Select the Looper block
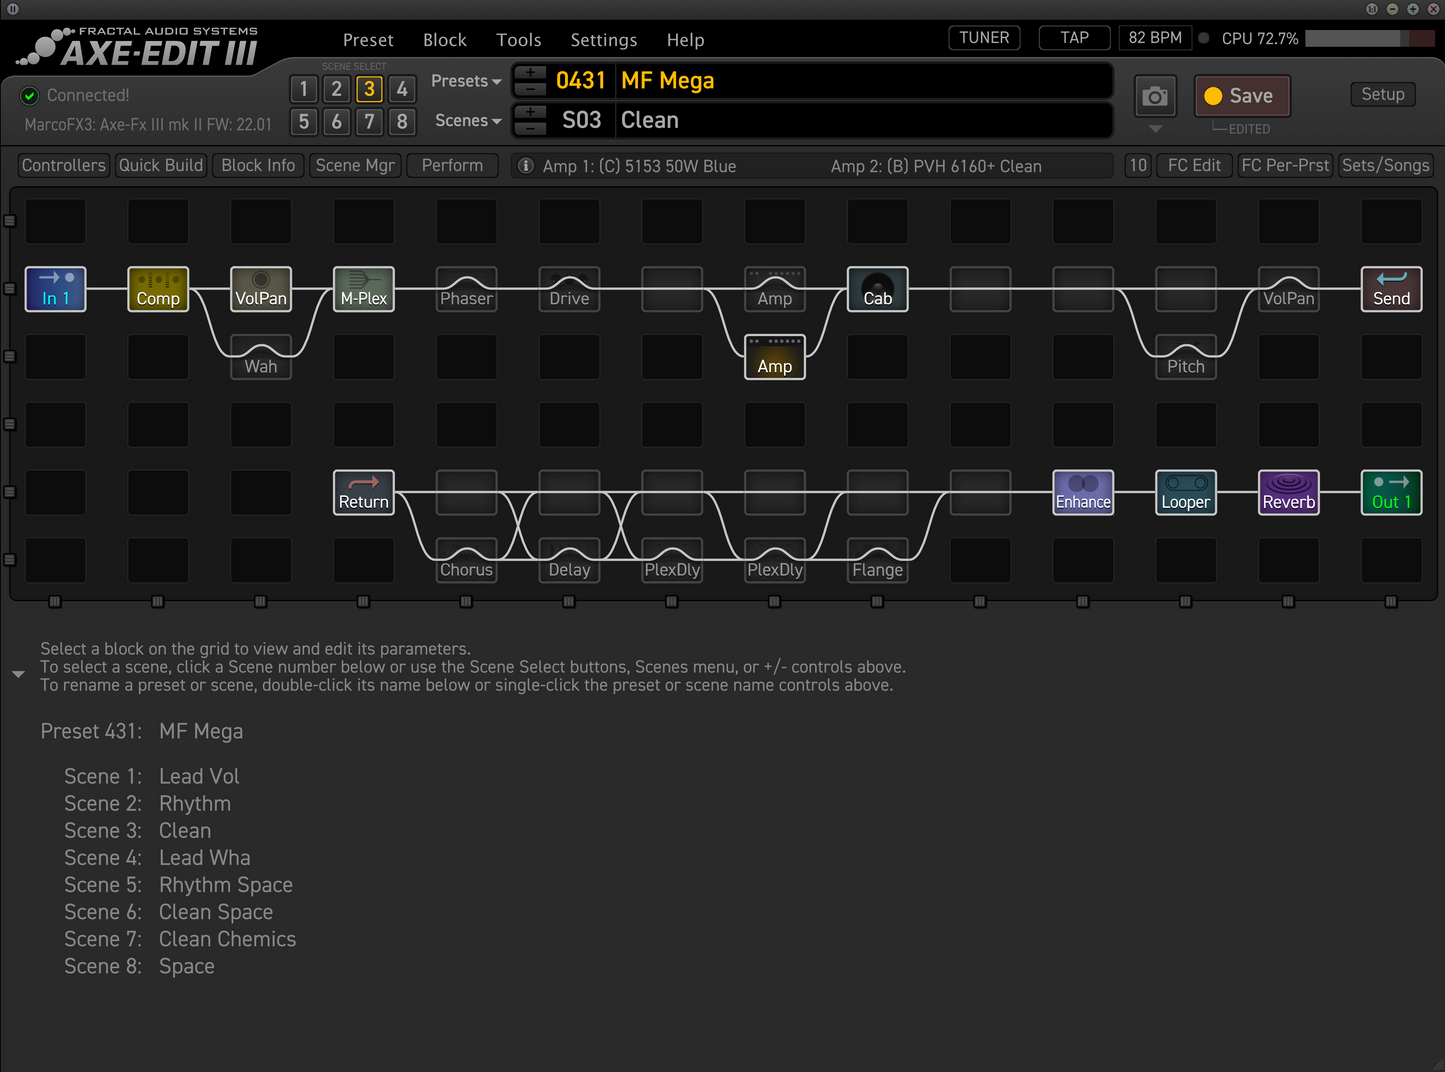 tap(1186, 493)
